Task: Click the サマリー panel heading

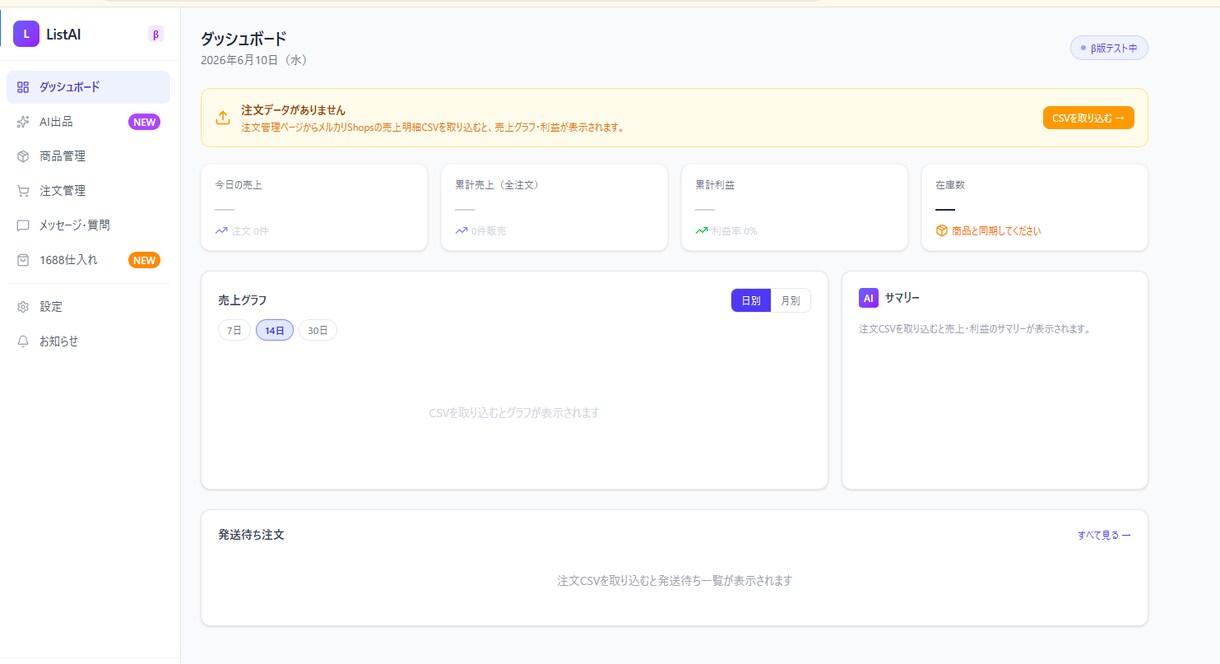Action: [902, 298]
